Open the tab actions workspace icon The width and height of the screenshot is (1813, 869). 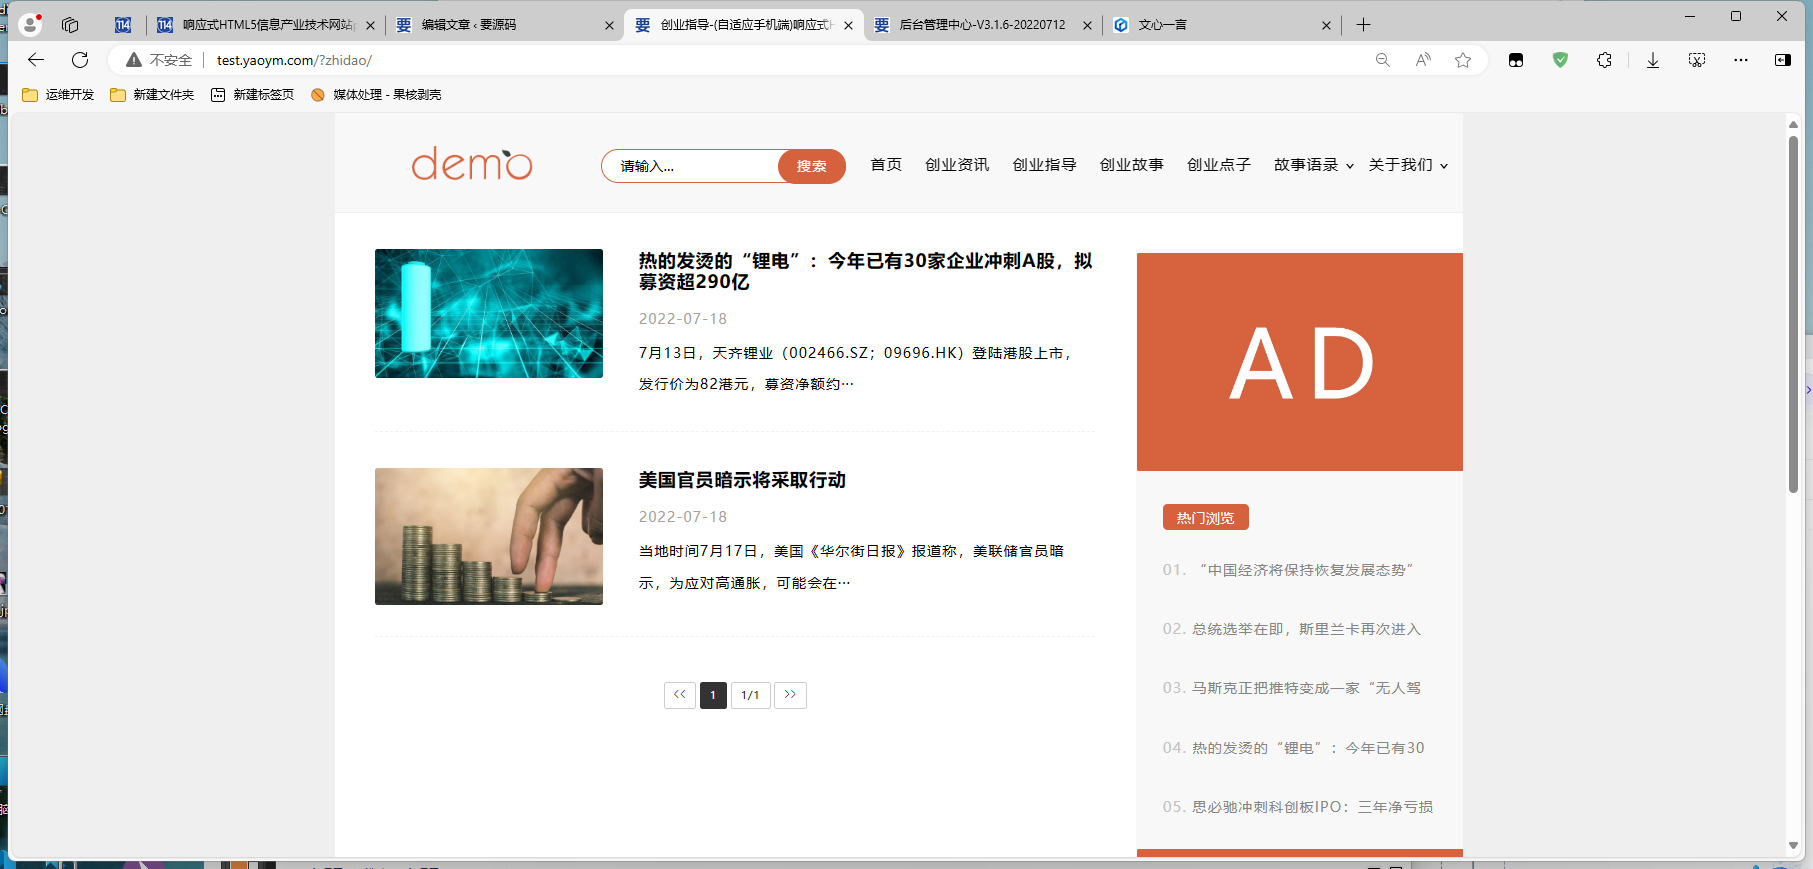click(70, 25)
